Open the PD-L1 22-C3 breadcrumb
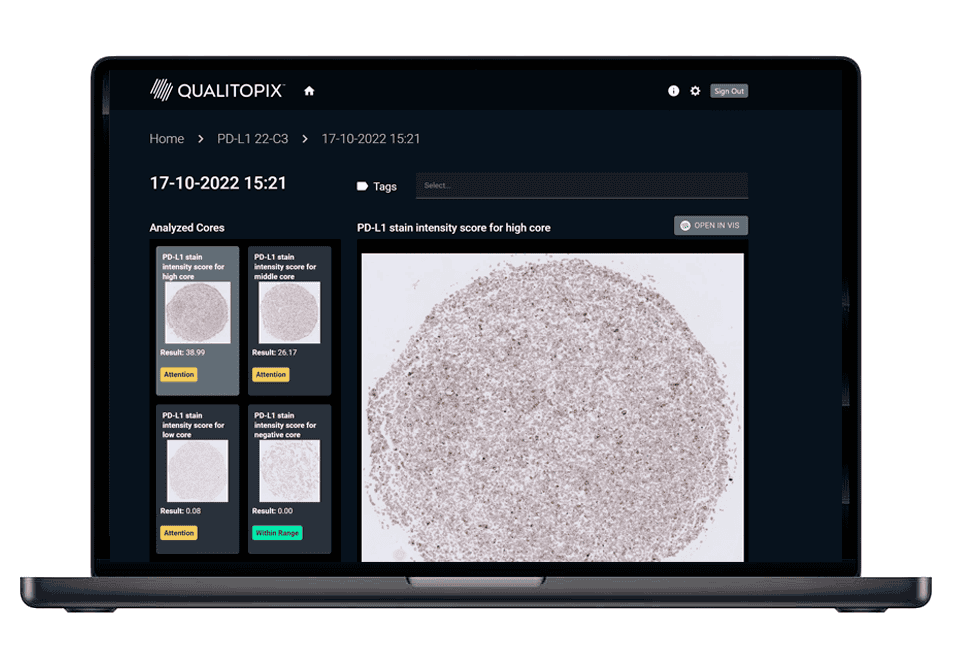Screen dimensions: 958x648 pos(252,139)
